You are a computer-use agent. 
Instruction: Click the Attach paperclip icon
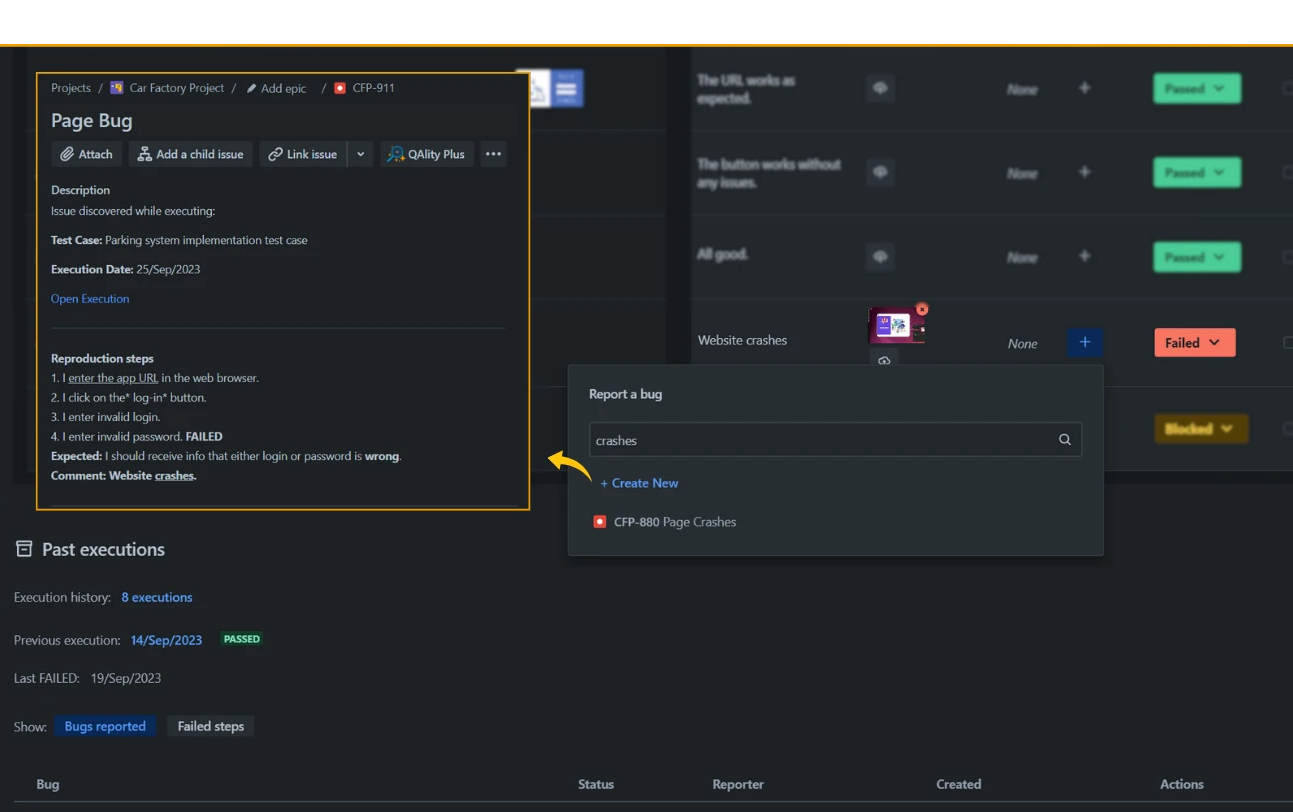tap(67, 153)
